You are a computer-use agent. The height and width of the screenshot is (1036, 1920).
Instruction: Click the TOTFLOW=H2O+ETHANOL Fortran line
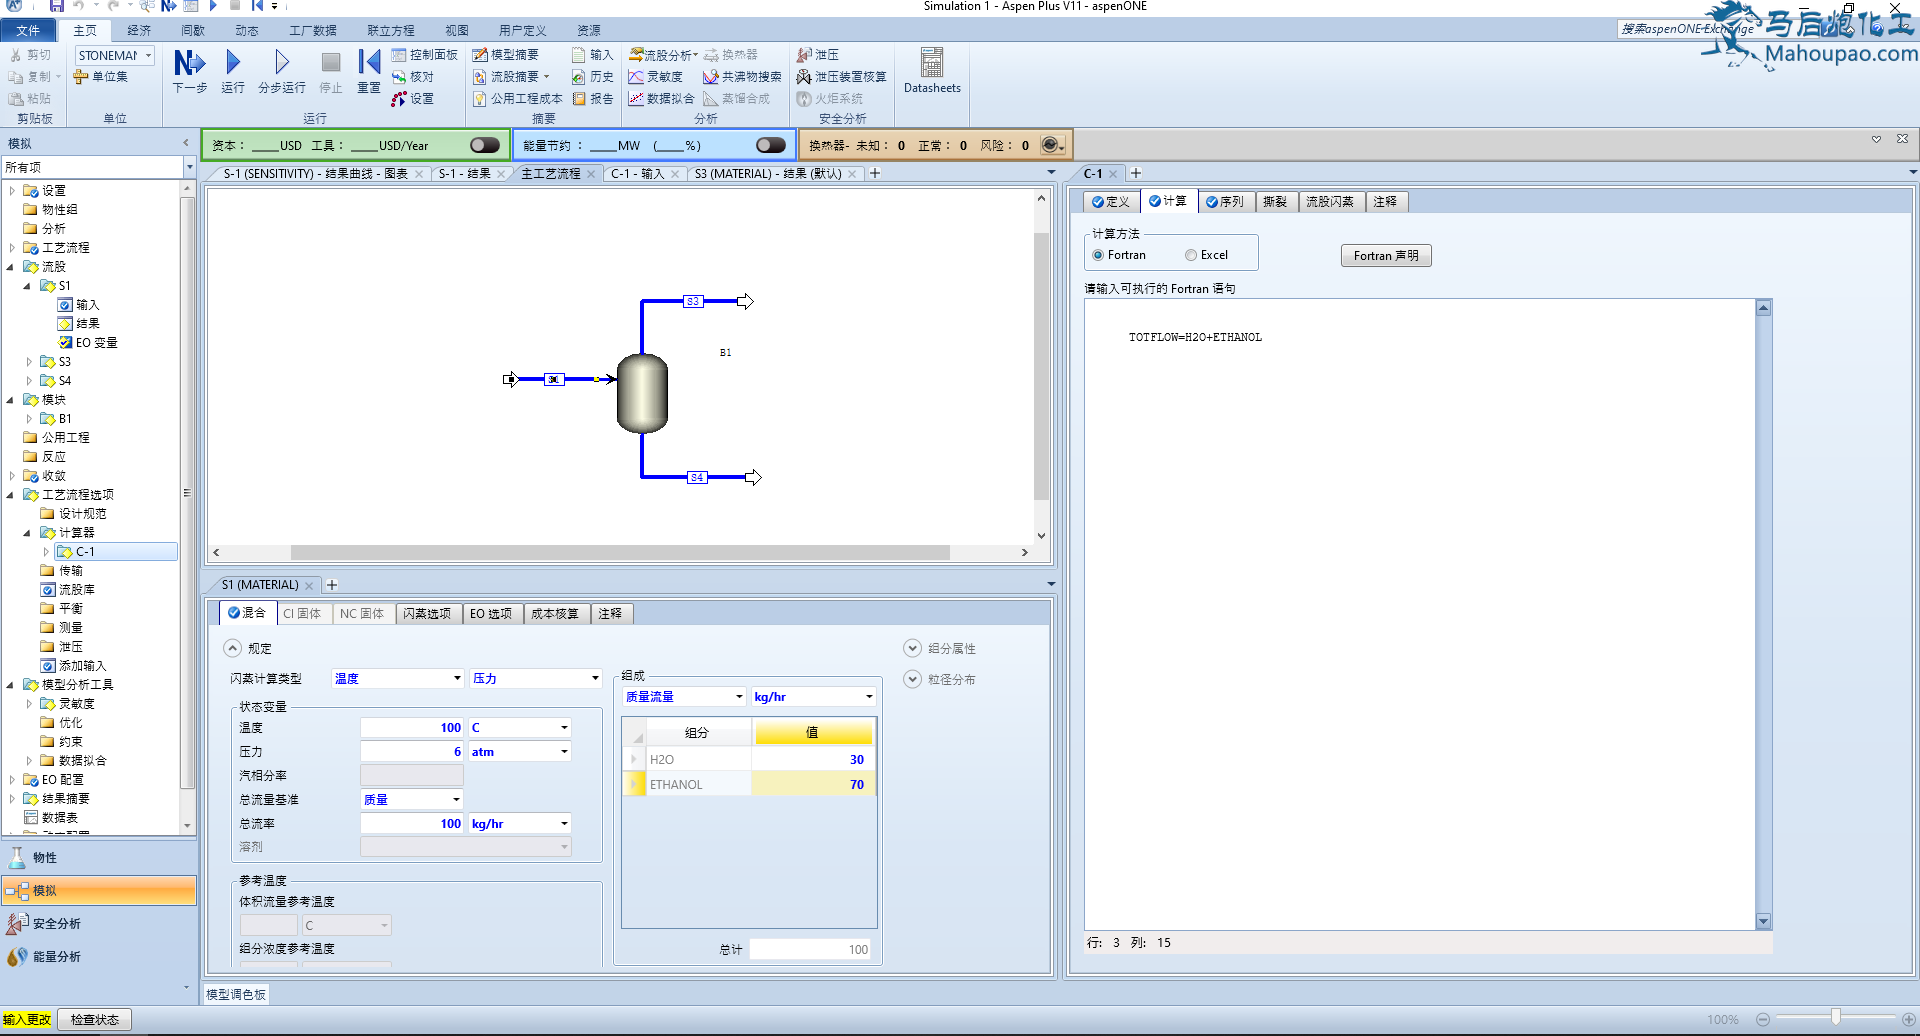point(1195,338)
